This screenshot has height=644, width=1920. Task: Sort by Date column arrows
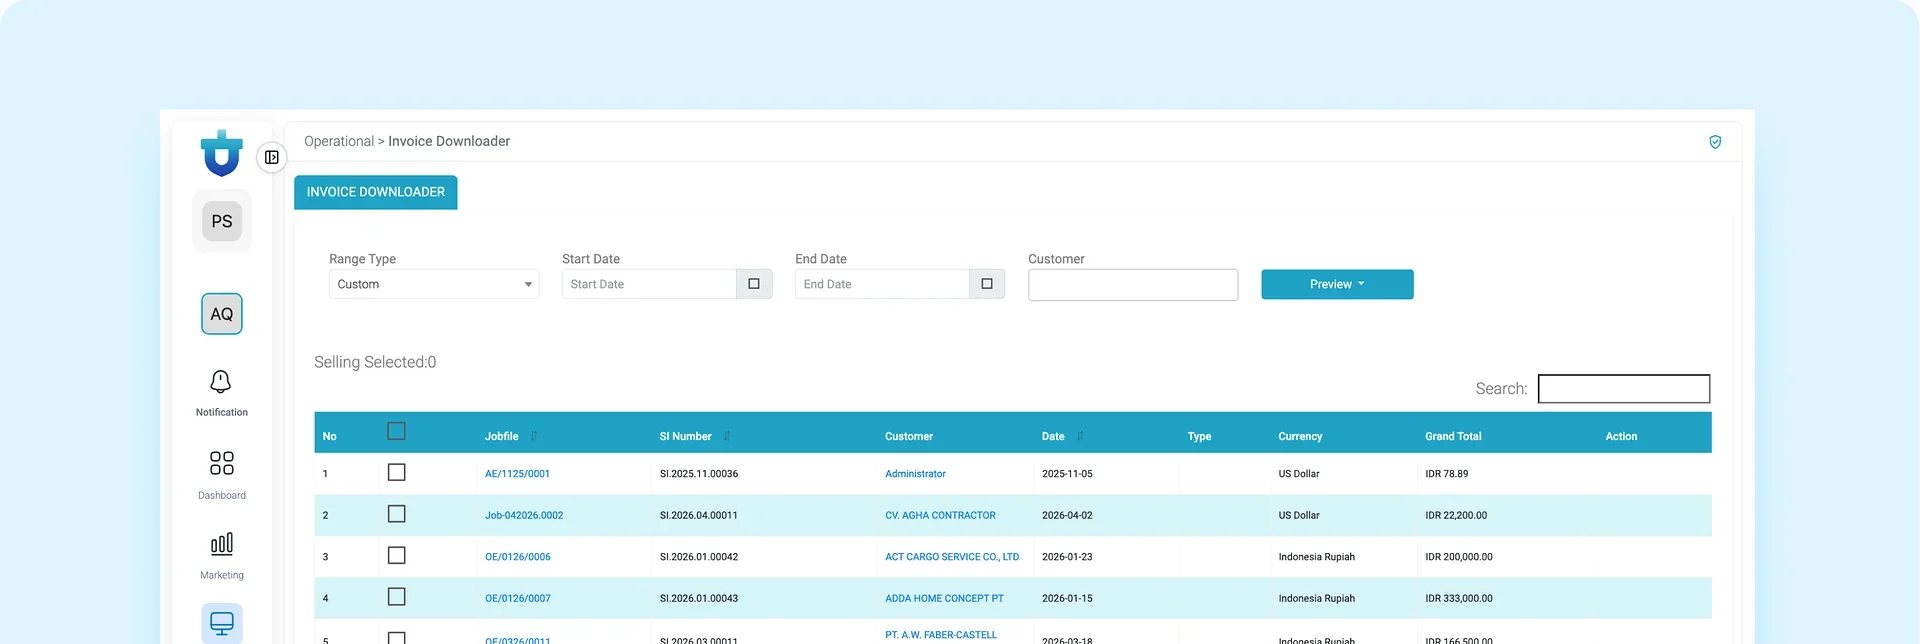pyautogui.click(x=1080, y=436)
